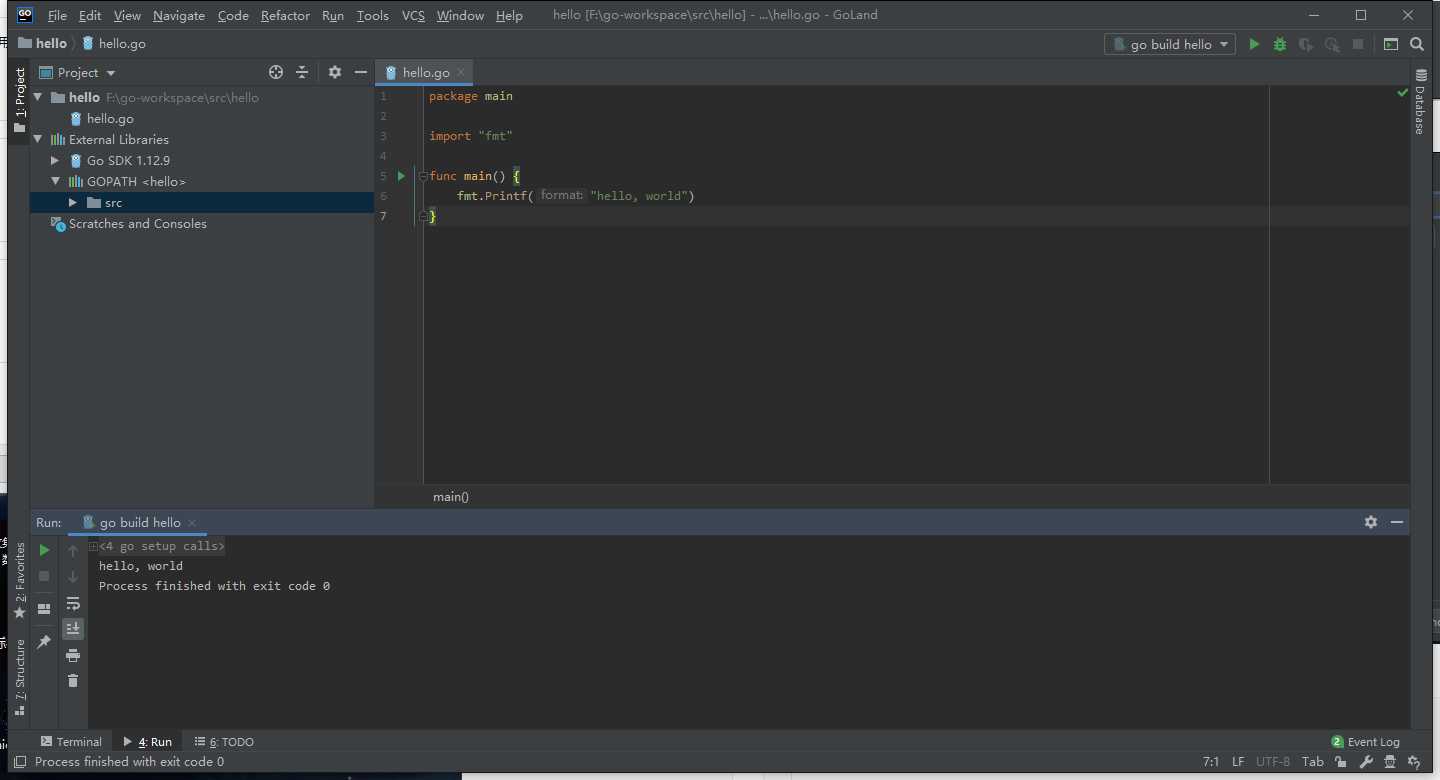Click the Locate/Scroll from Source target icon
The width and height of the screenshot is (1440, 780).
click(276, 72)
